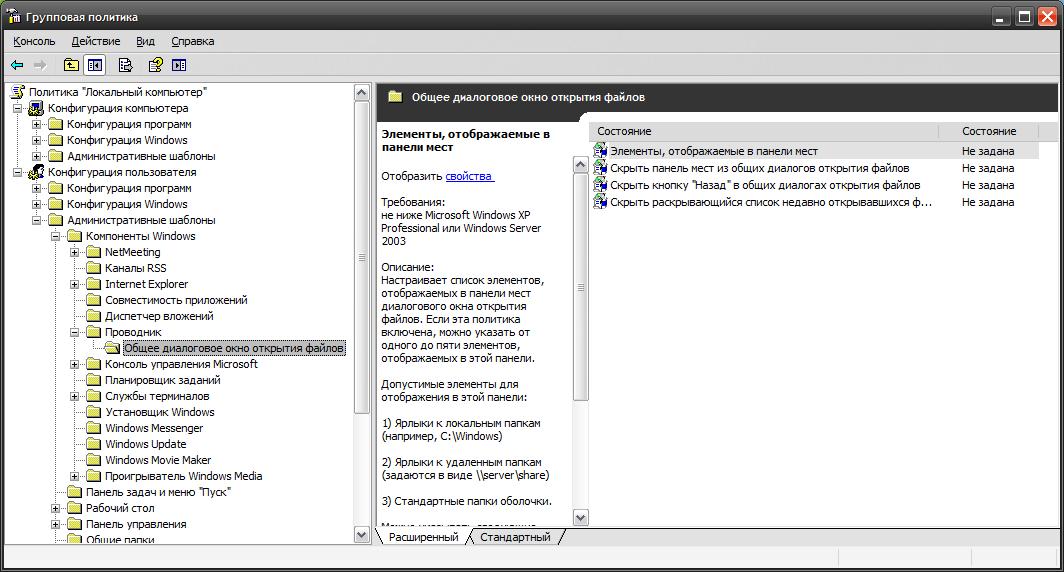Open the свойства link
Screen dimensions: 1064x572
point(470,176)
